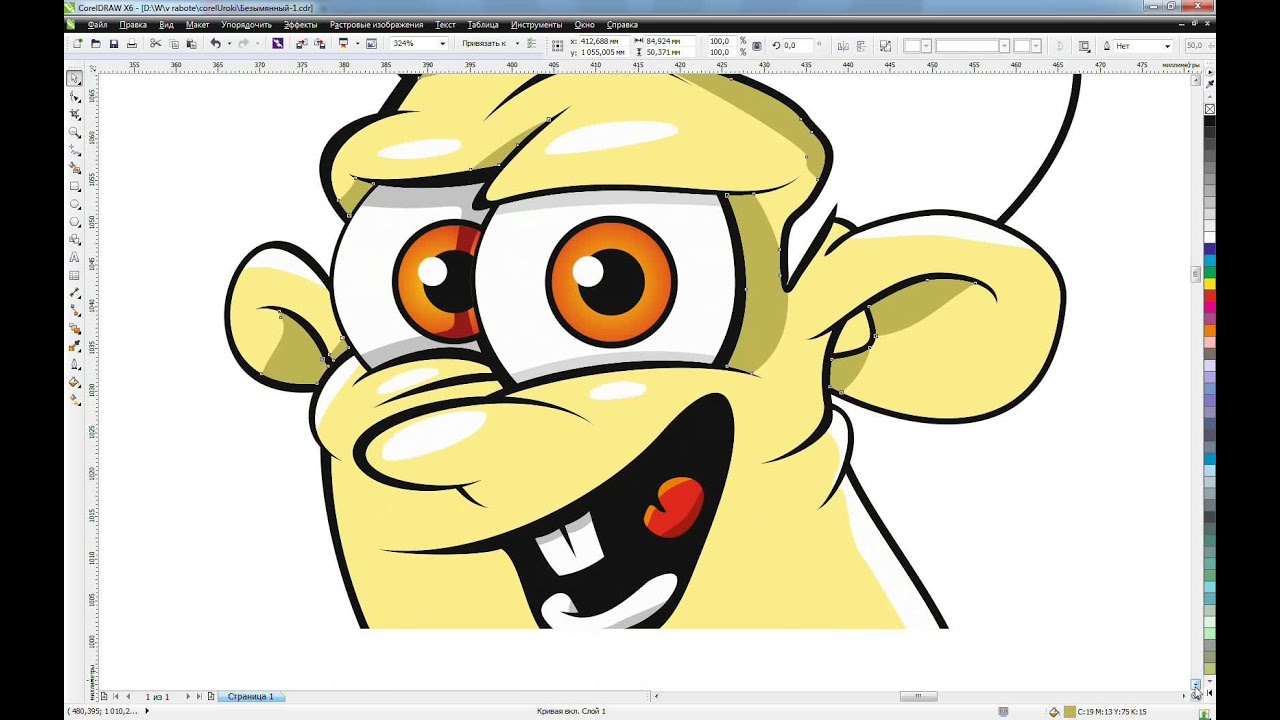Open the Файл menu
Screen dimensions: 1280x720
pyautogui.click(x=97, y=24)
